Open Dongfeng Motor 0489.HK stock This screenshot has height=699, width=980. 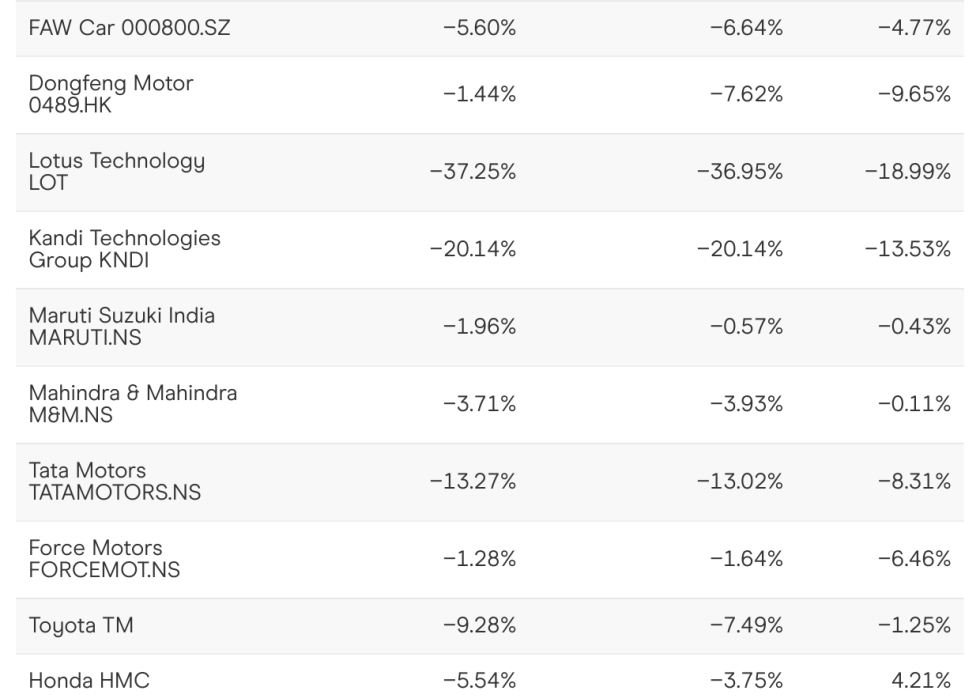coord(111,95)
